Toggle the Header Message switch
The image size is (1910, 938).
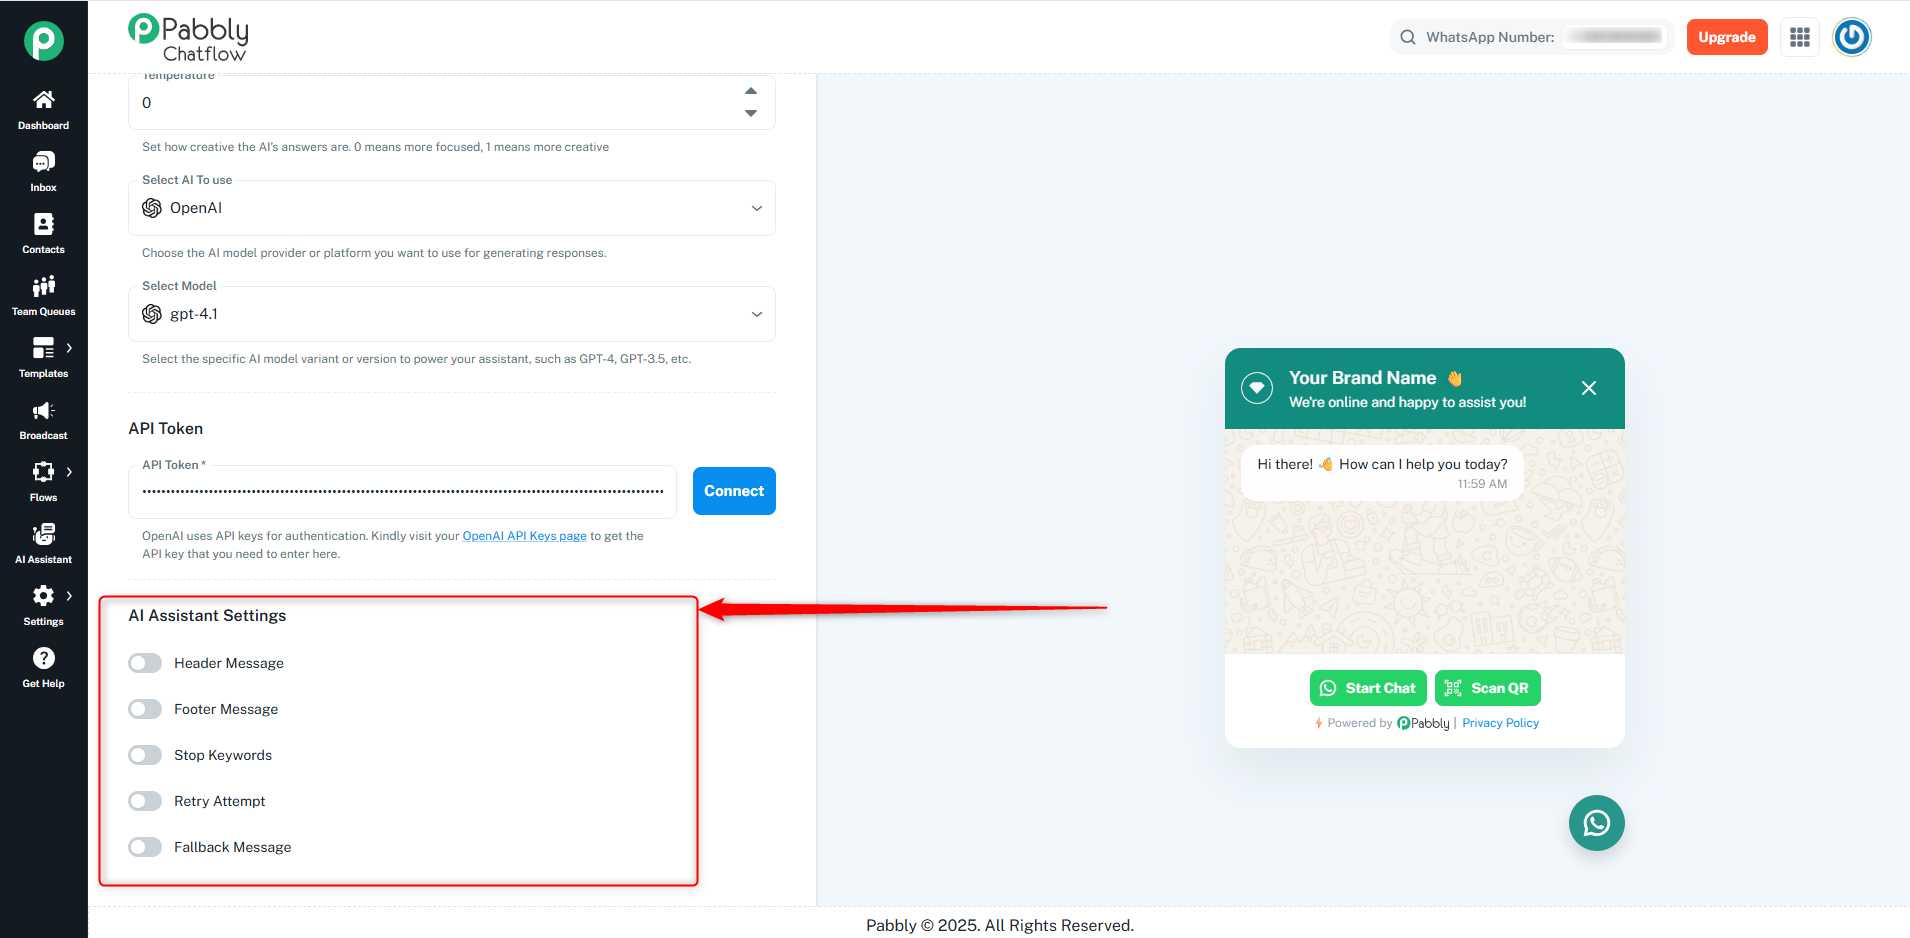tap(145, 663)
